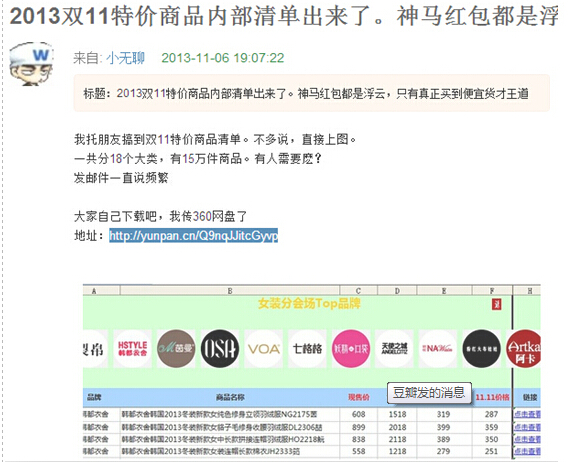Open 点击查看 link in the 251 price row
Image resolution: width=568 pixels, height=462 pixels.
point(527,451)
